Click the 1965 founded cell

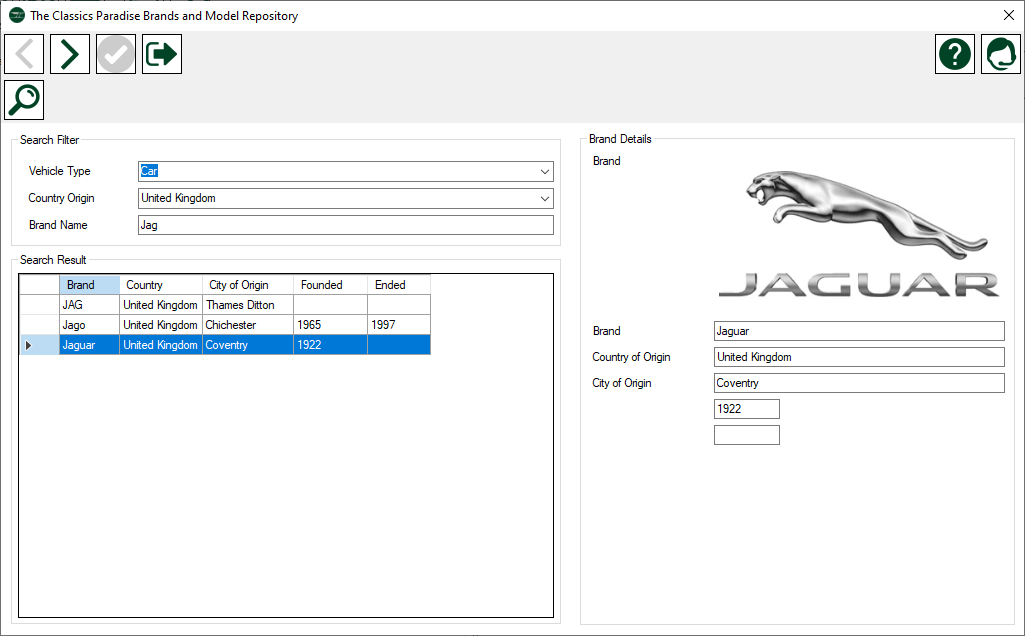(x=330, y=325)
